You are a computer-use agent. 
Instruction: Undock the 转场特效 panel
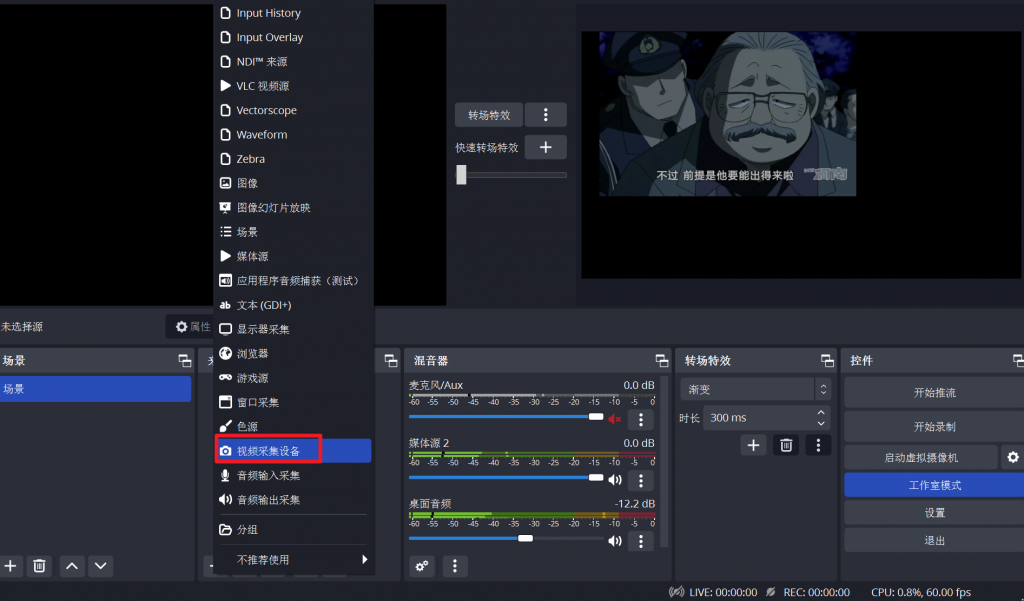827,361
